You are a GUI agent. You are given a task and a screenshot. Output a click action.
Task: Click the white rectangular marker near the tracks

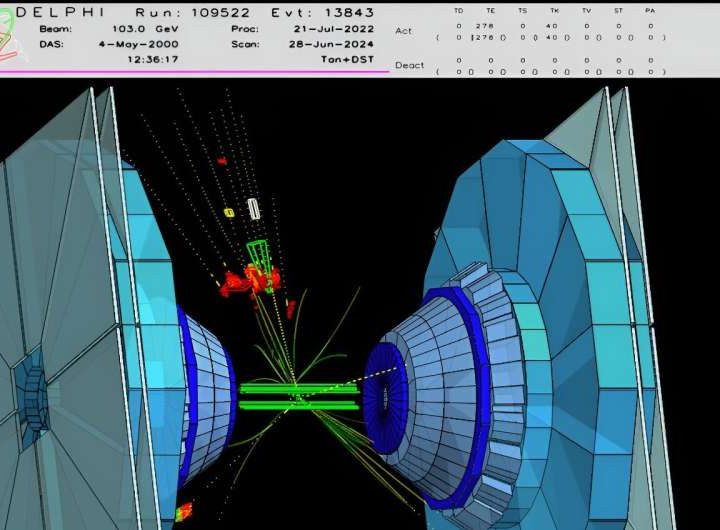254,208
